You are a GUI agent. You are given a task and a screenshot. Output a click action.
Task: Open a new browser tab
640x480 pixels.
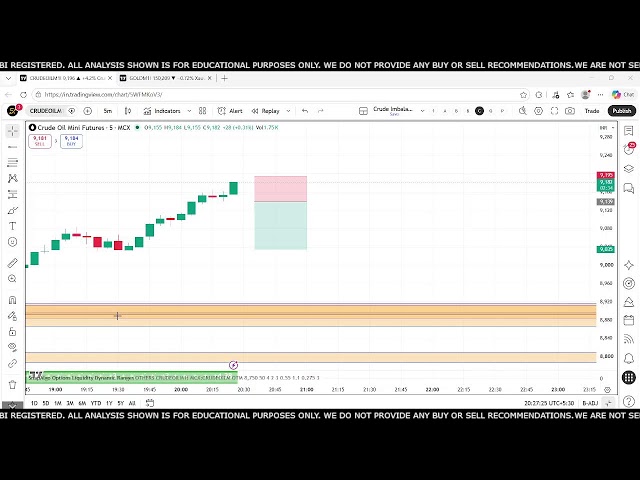tap(224, 78)
